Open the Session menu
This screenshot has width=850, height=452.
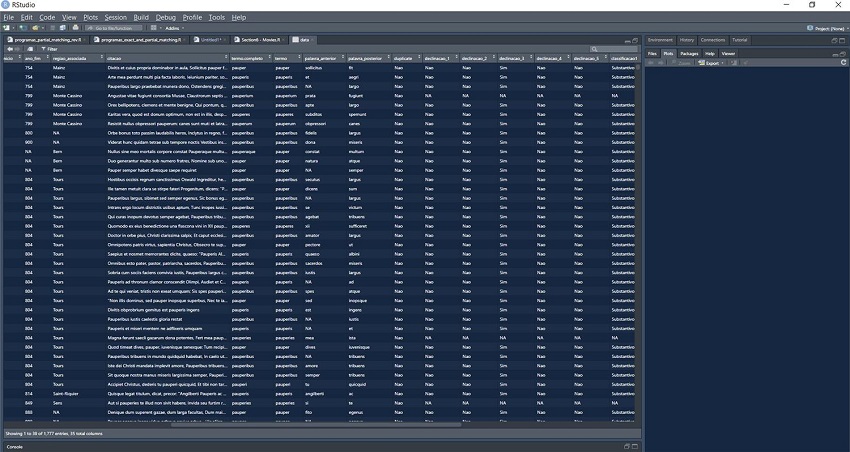[115, 17]
